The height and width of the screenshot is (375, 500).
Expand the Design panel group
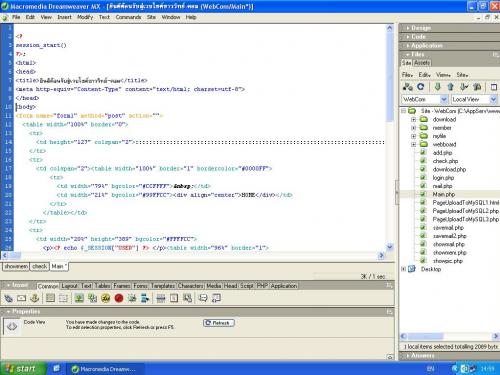pyautogui.click(x=418, y=28)
